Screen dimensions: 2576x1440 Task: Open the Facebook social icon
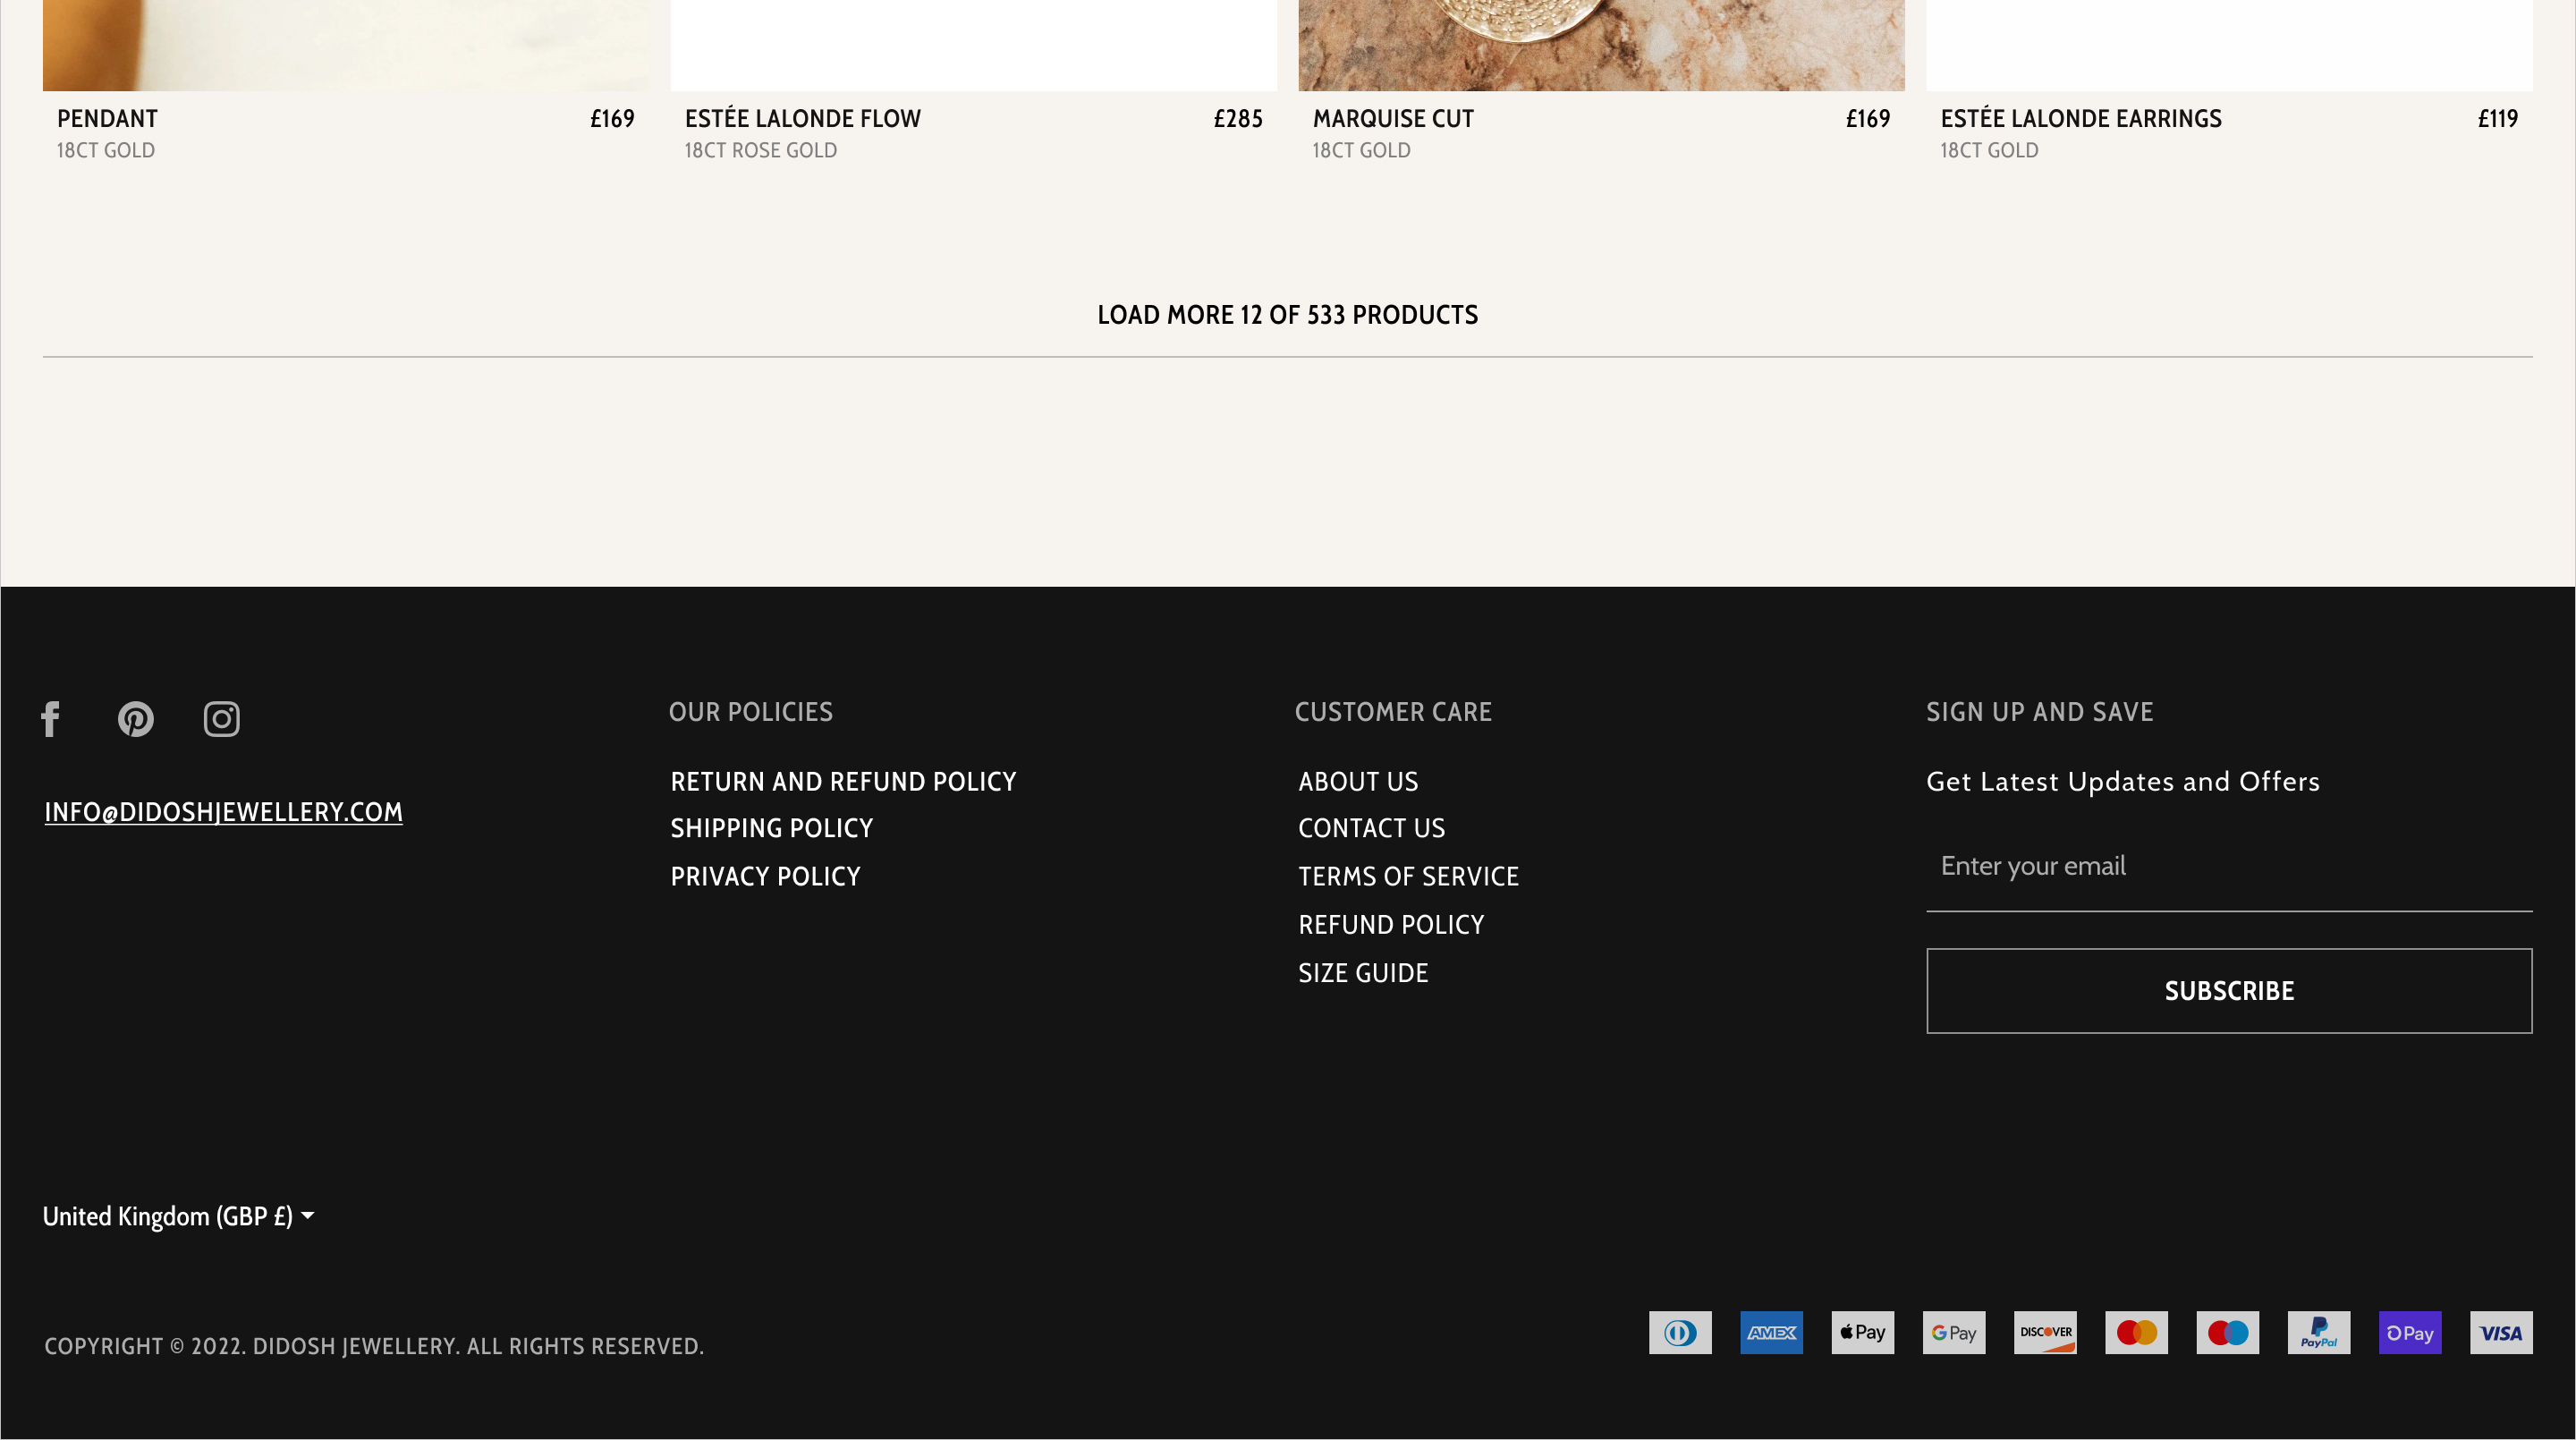pos(51,719)
